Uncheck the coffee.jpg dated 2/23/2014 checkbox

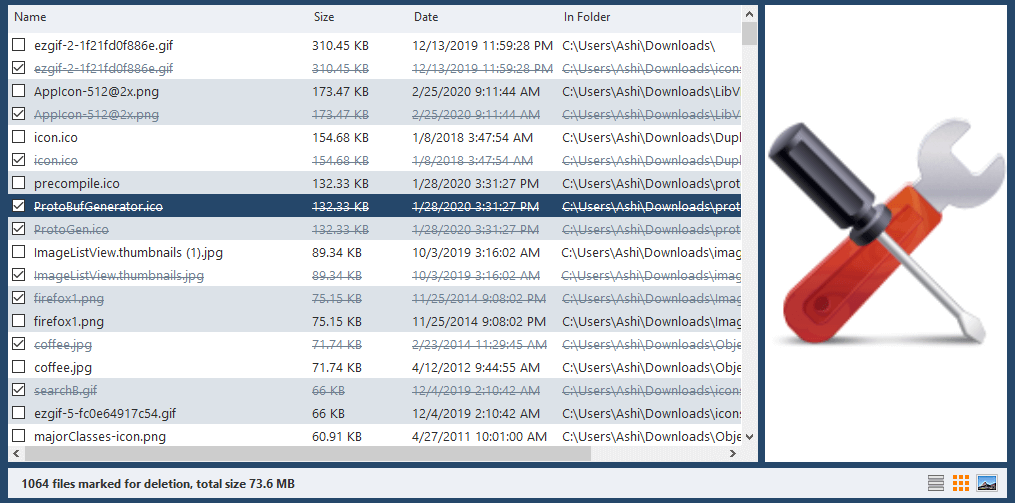[19, 344]
